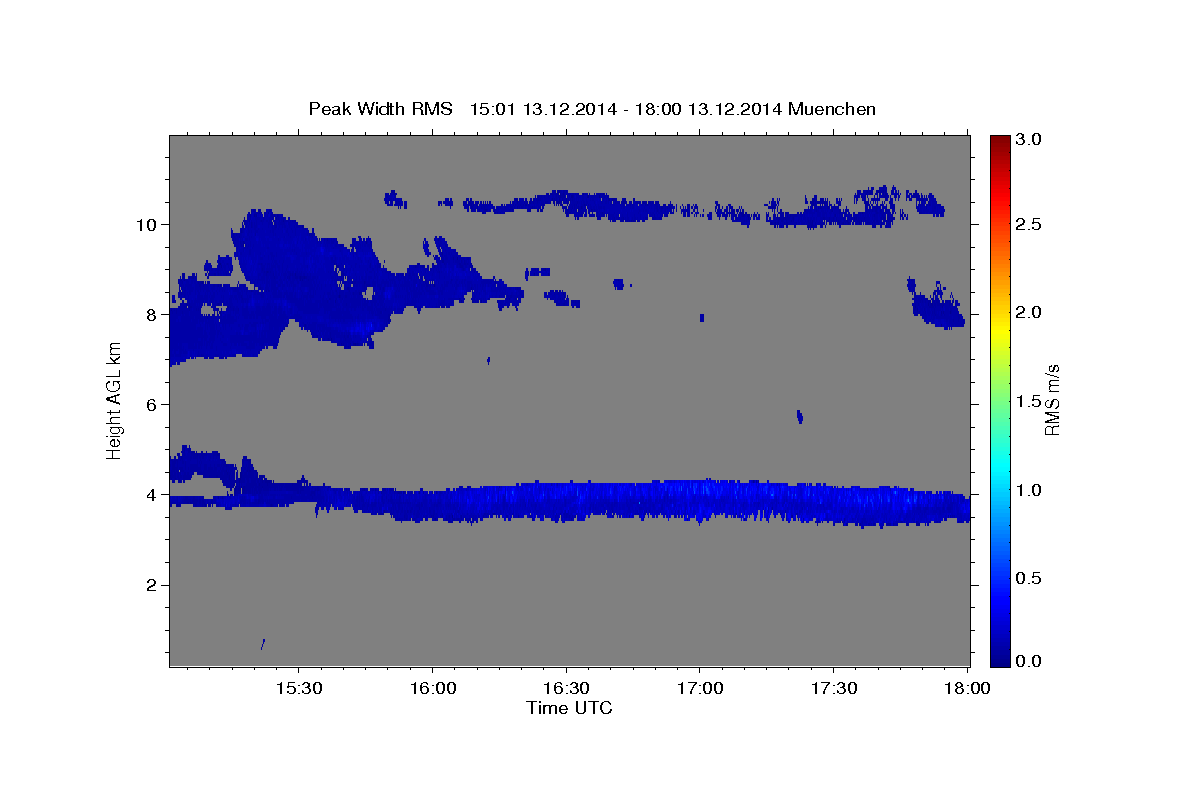Click the 17:00 time tick label
1200x800 pixels.
[x=700, y=688]
